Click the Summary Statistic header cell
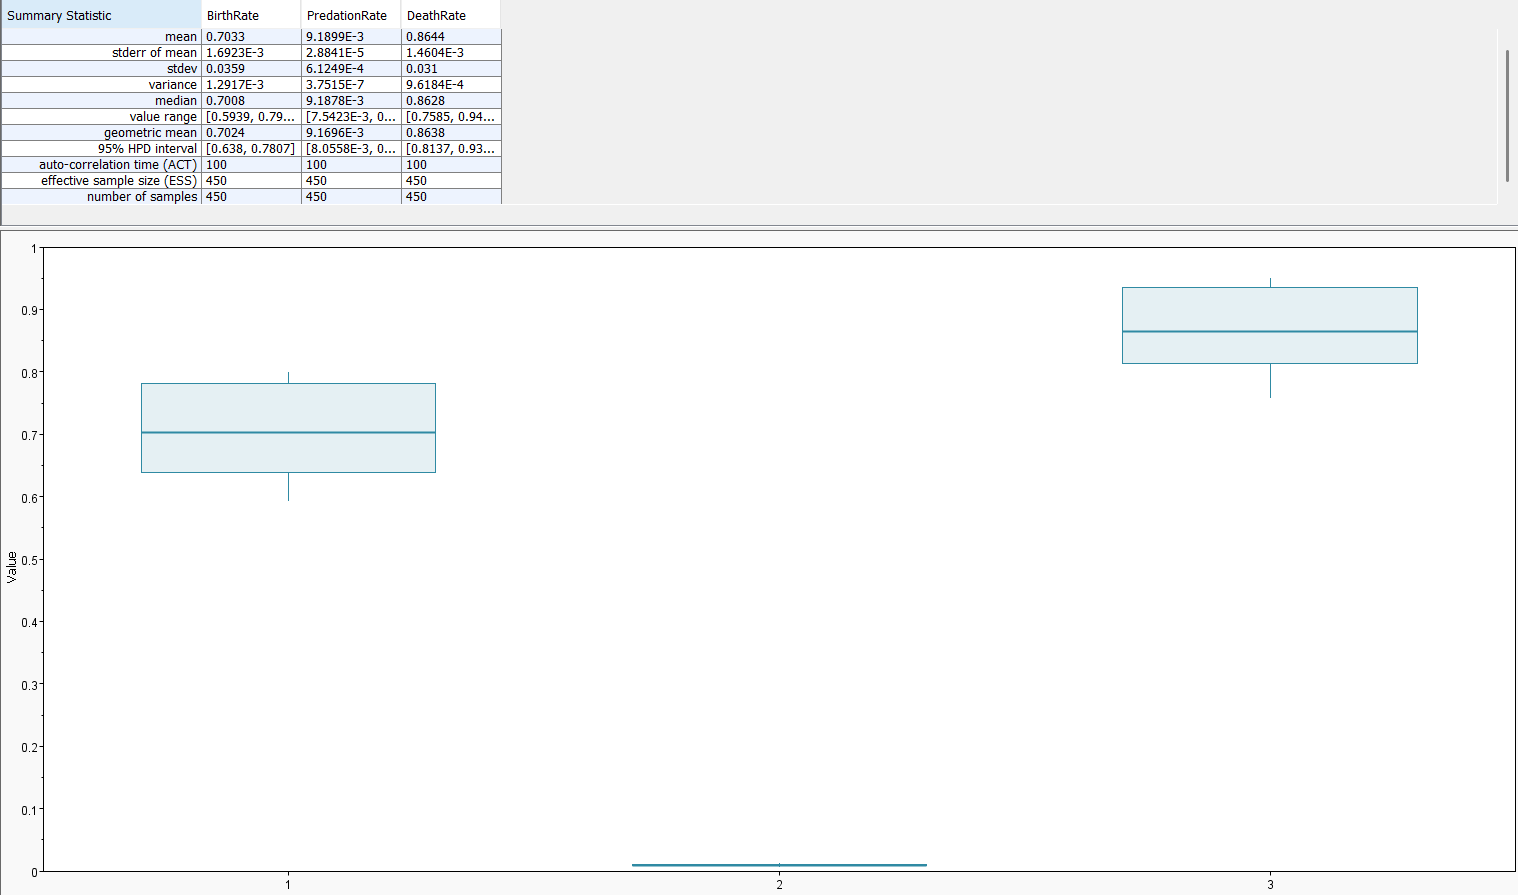1518x895 pixels. click(x=100, y=15)
